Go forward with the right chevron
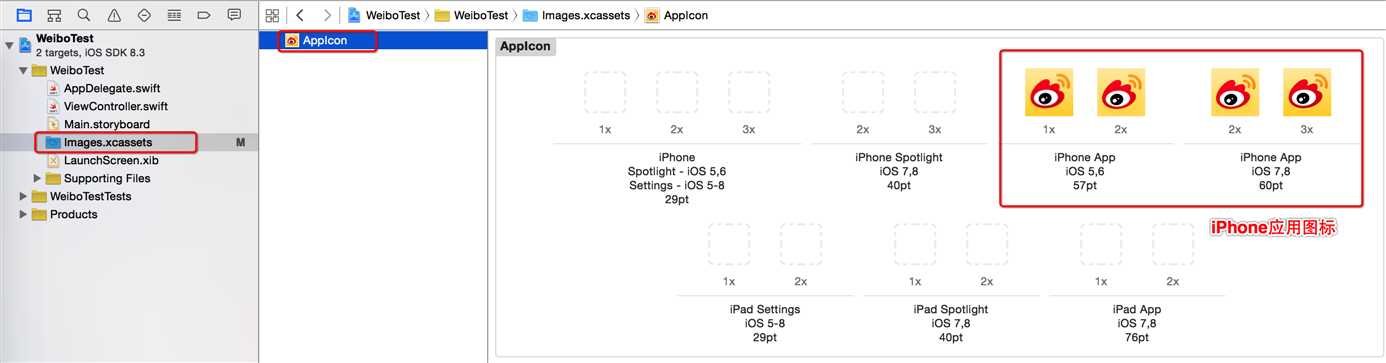Image resolution: width=1386 pixels, height=363 pixels. click(327, 15)
